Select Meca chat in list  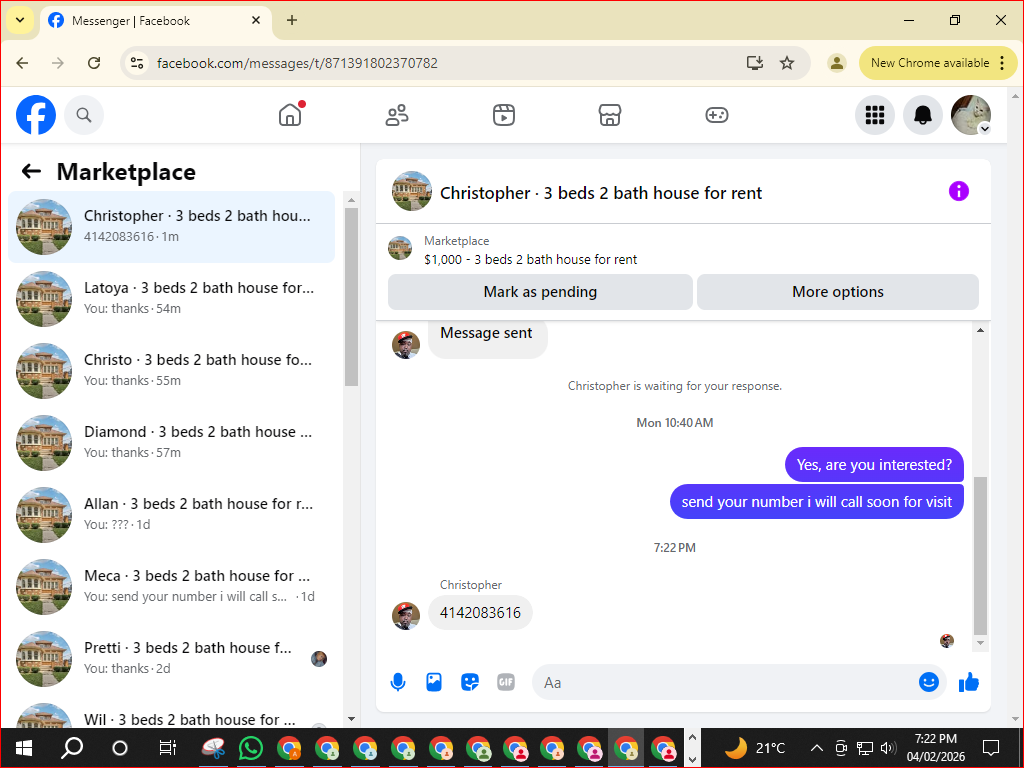pyautogui.click(x=171, y=586)
